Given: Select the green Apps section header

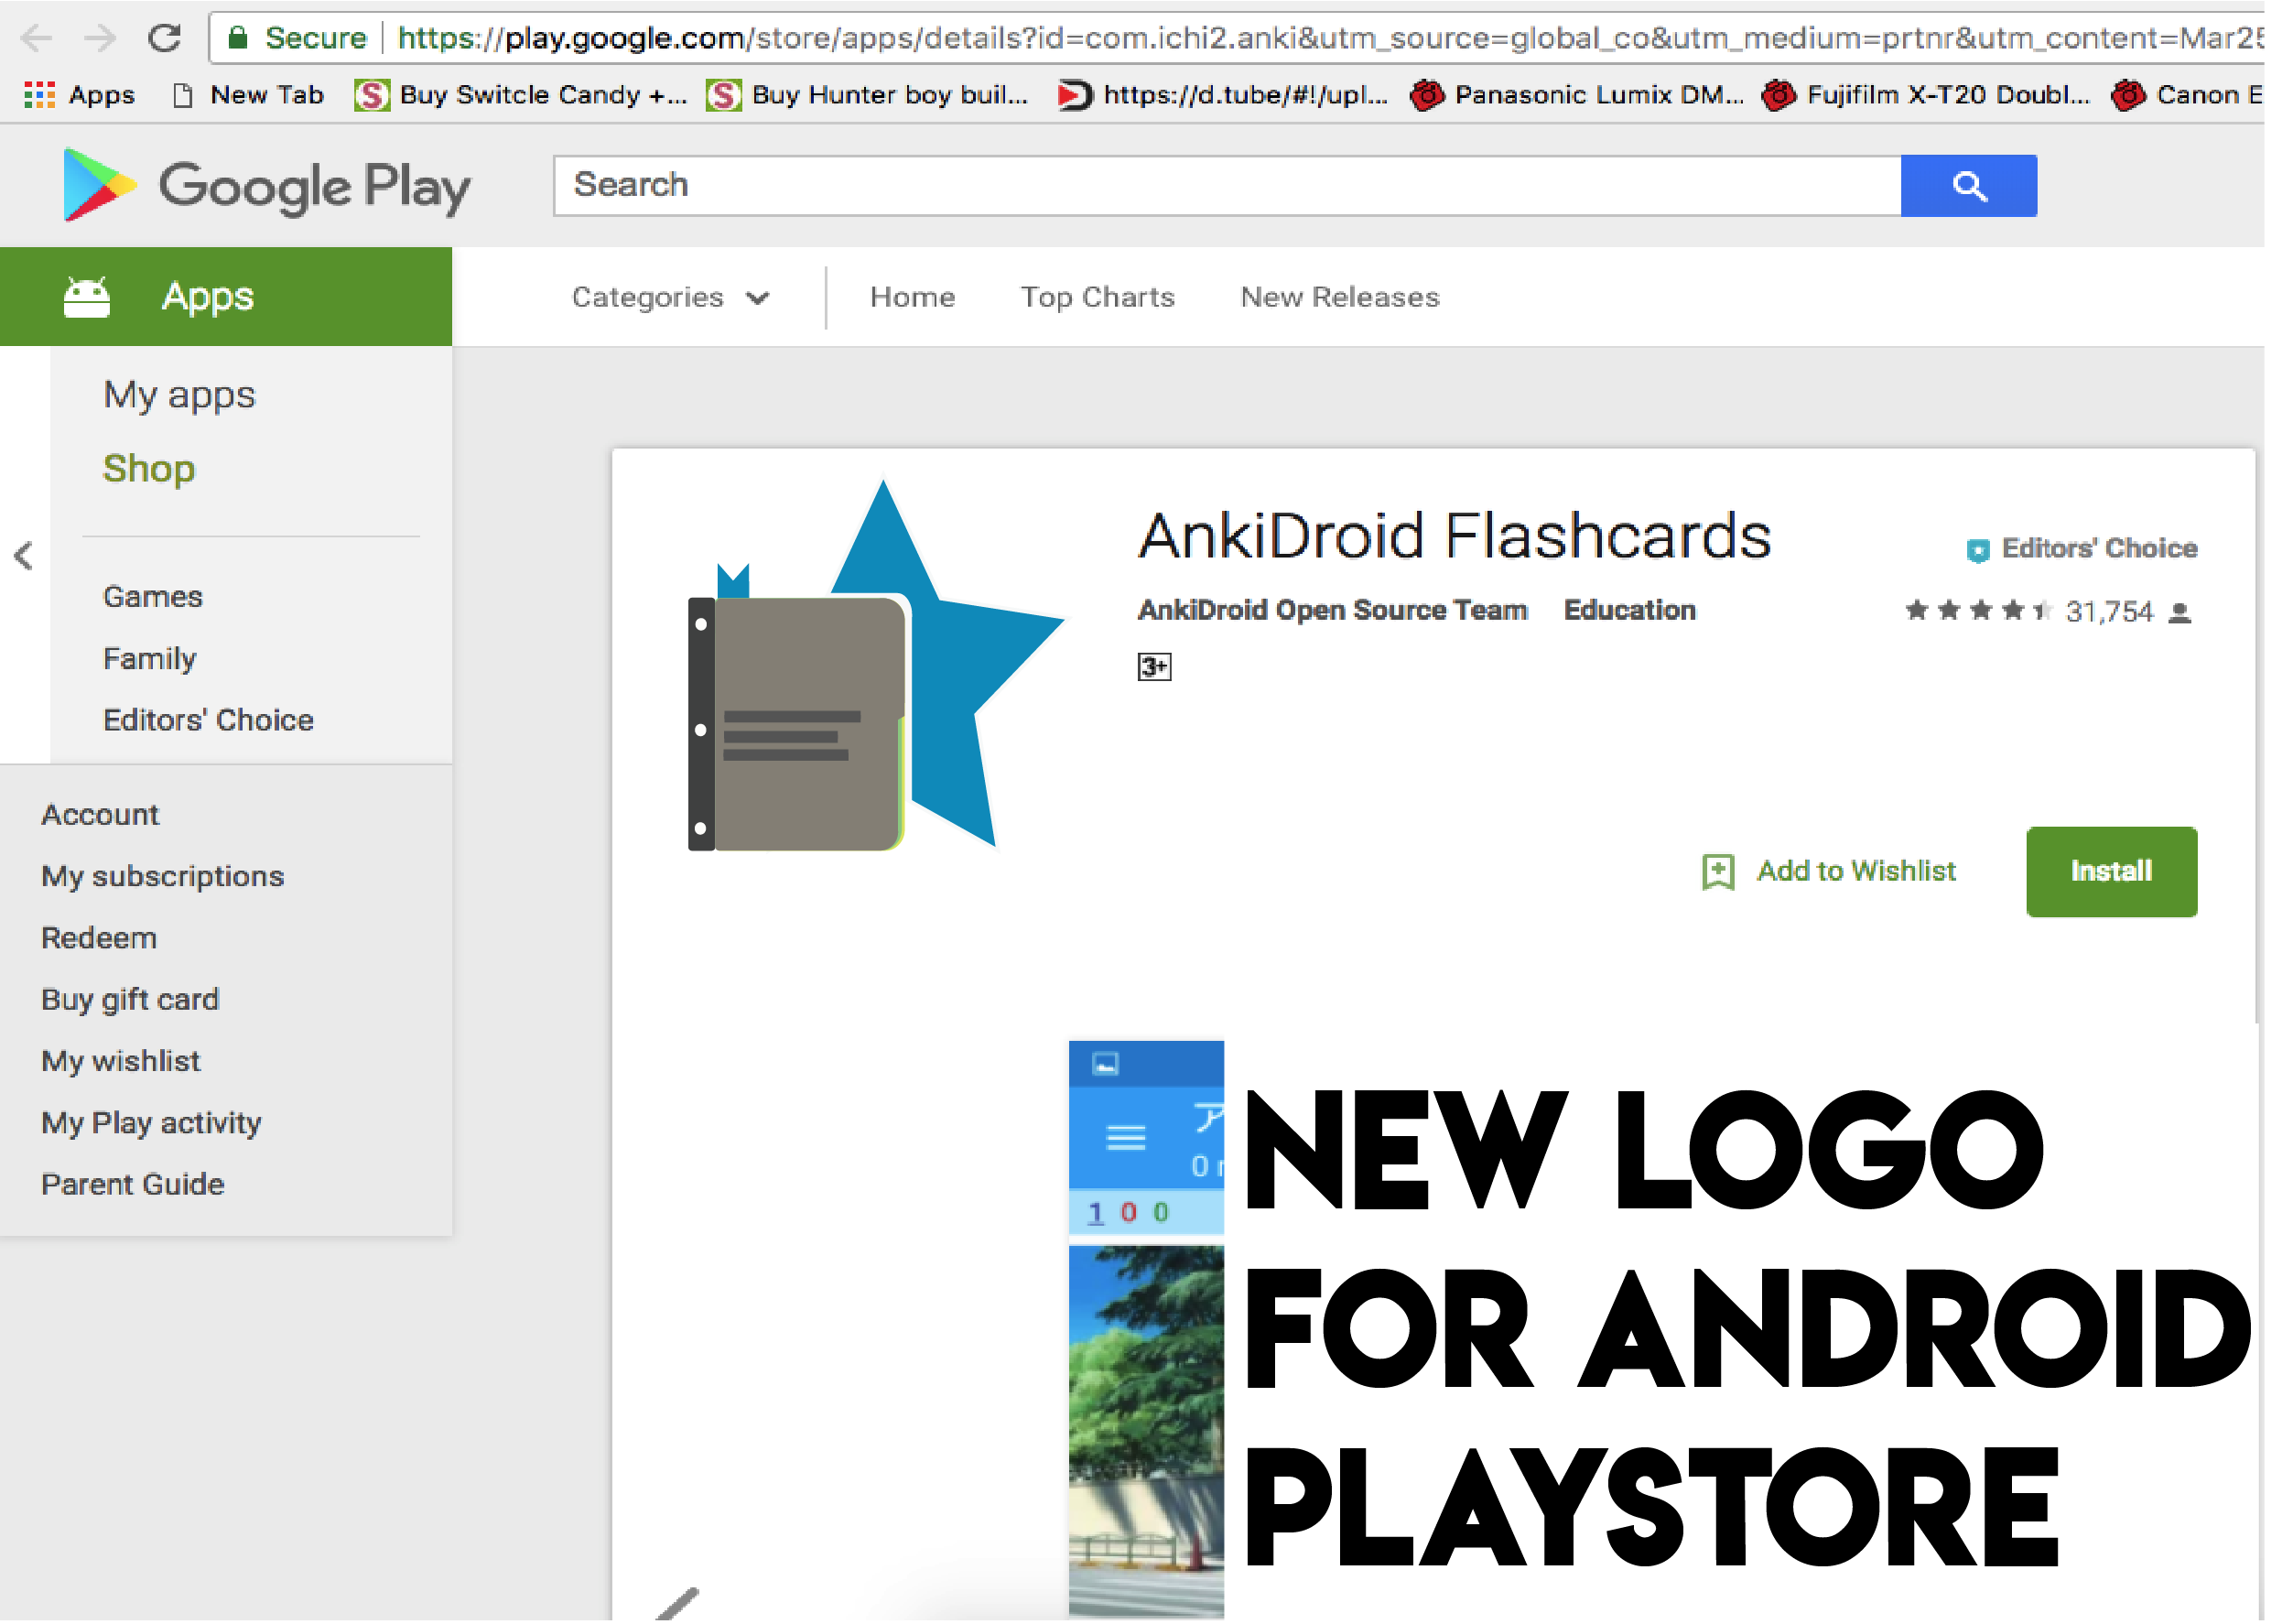Looking at the screenshot, I should [x=226, y=297].
